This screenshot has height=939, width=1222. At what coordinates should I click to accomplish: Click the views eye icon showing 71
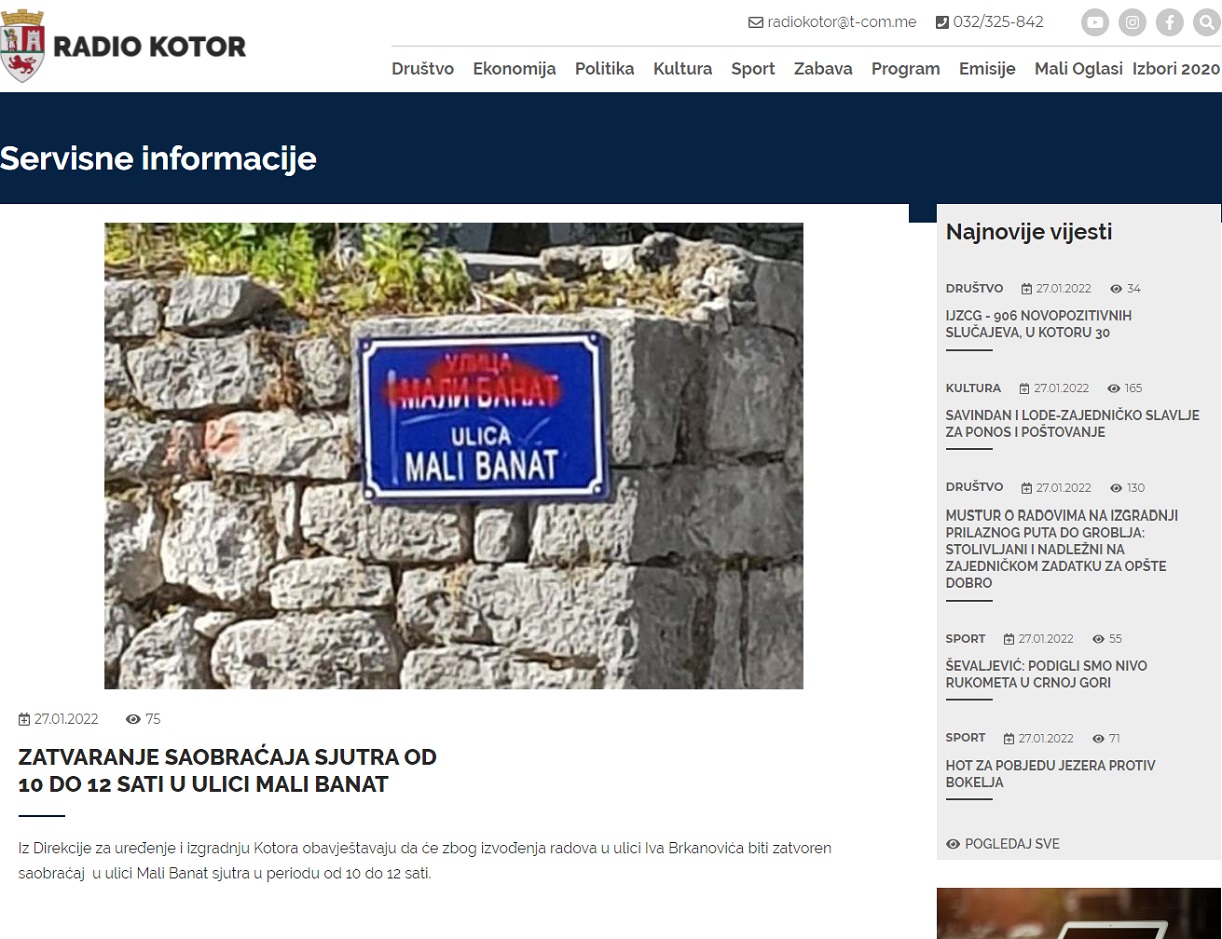click(1099, 739)
